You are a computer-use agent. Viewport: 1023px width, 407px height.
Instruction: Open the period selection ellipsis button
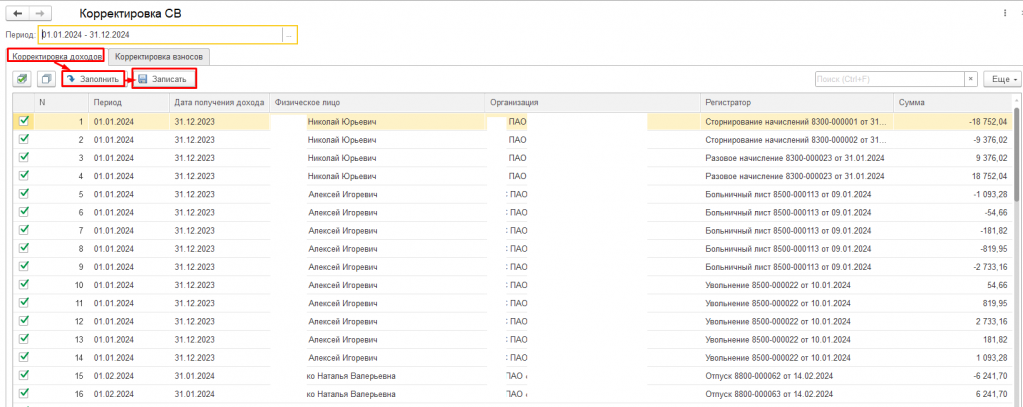[290, 35]
